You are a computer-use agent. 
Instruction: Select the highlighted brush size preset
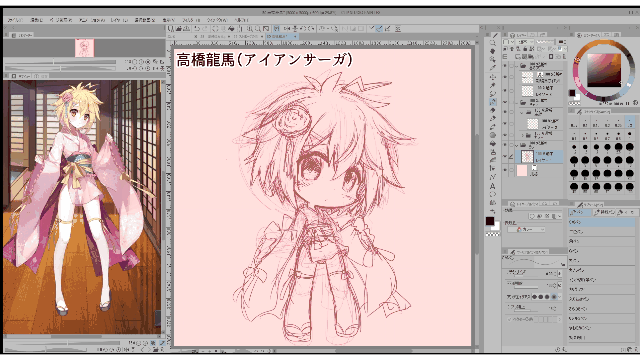(629, 122)
